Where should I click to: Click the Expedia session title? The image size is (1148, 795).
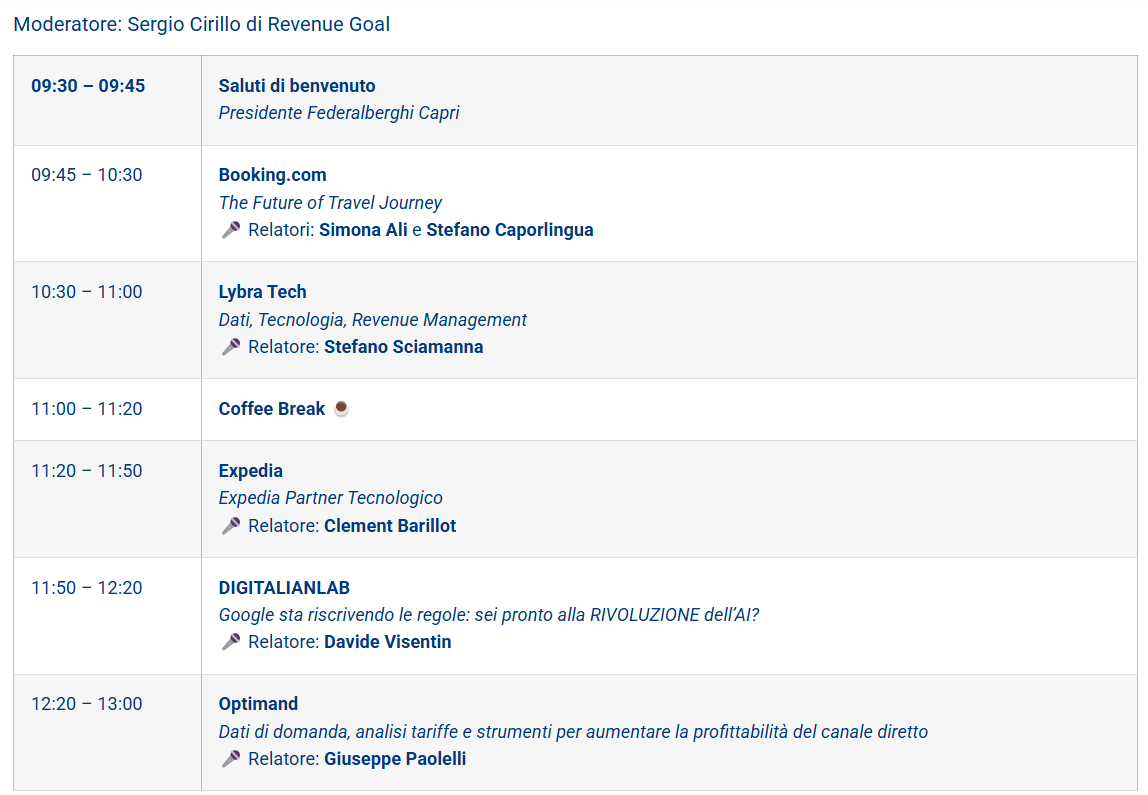250,471
